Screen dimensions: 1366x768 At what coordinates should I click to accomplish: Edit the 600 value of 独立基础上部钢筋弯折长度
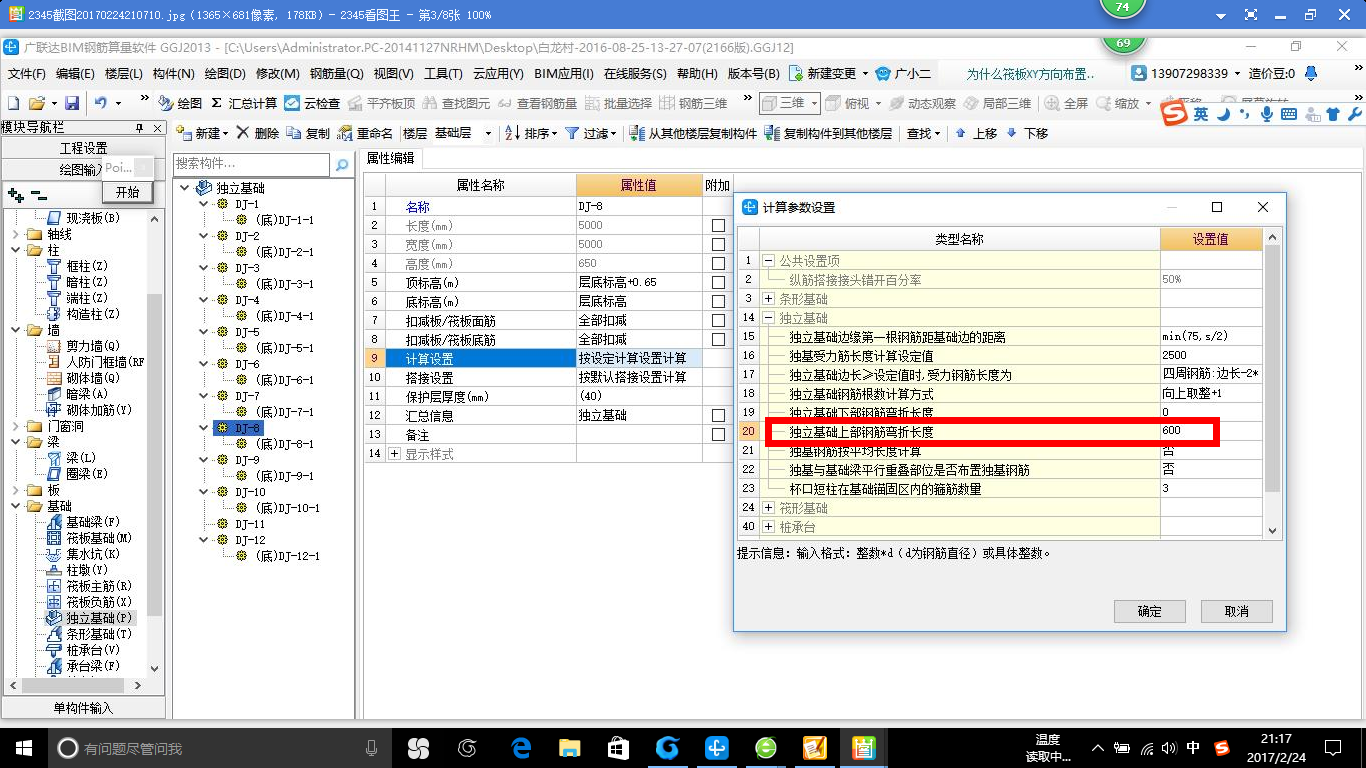click(x=1209, y=431)
